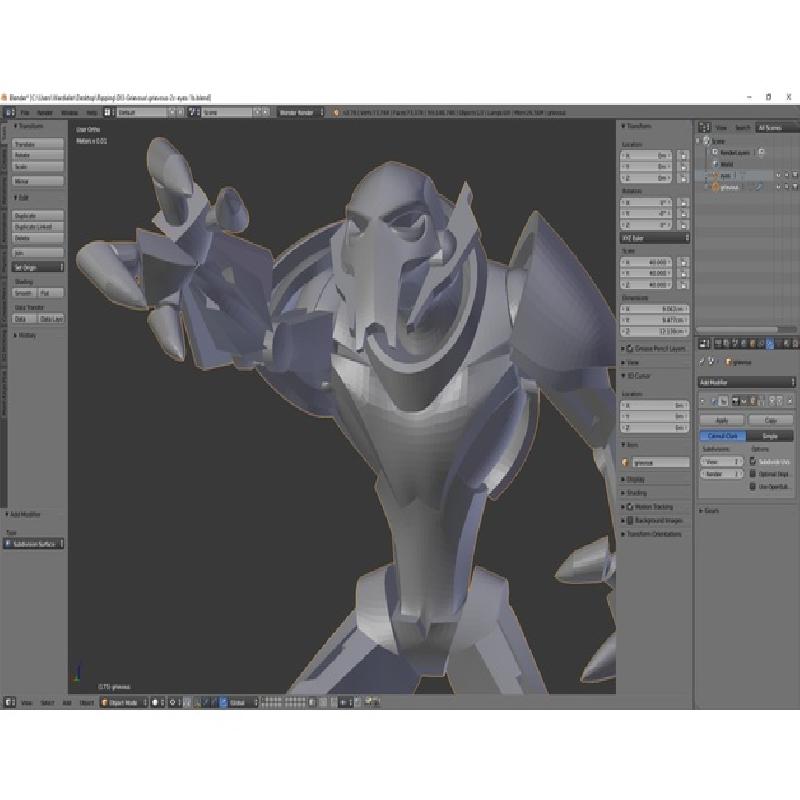
Task: Click the Duplicate button in Edit
Action: click(25, 215)
